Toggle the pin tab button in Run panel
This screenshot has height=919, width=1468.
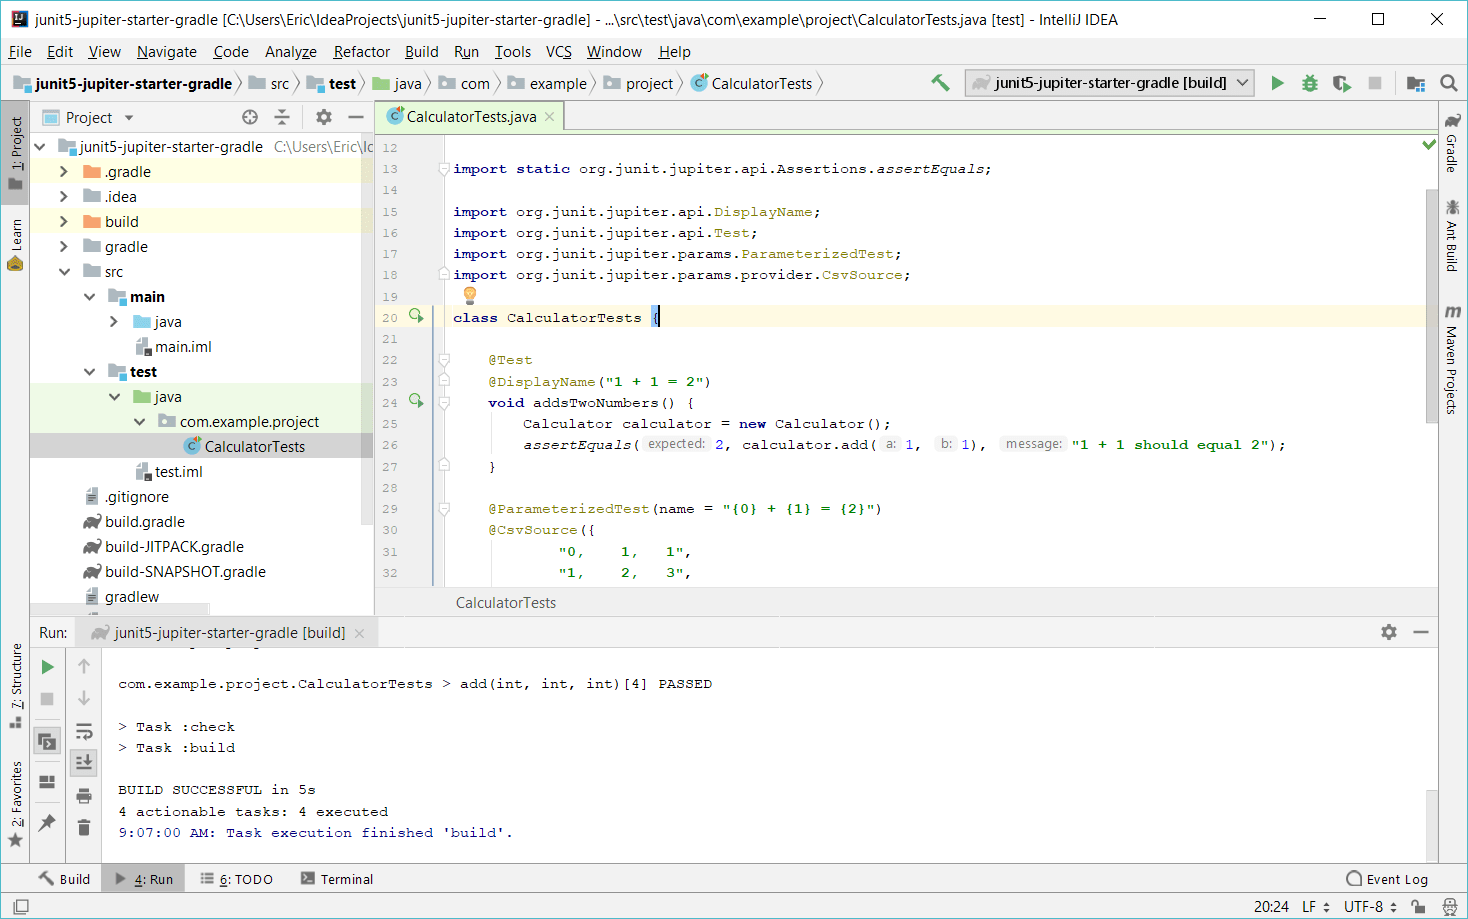[47, 822]
